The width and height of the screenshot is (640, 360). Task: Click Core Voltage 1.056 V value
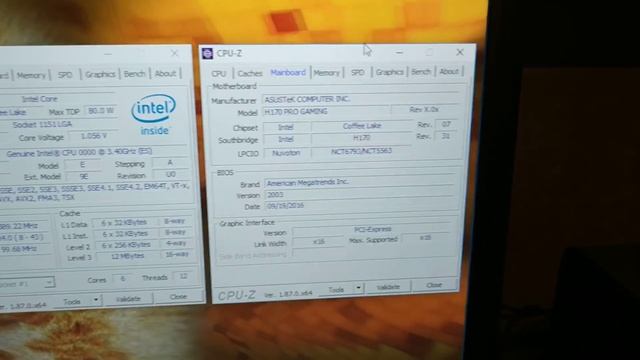[93, 136]
